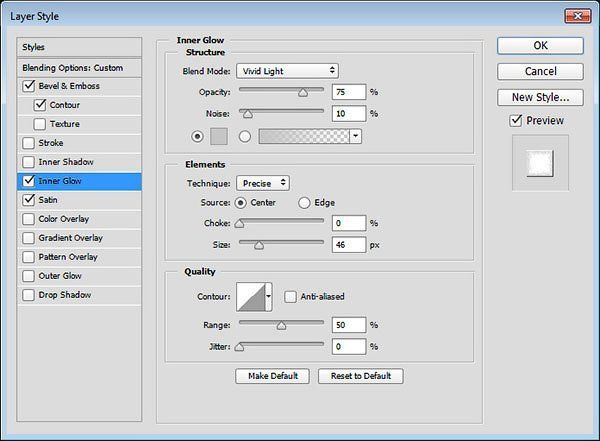The width and height of the screenshot is (600, 441).
Task: Open the Blend Mode dropdown
Action: click(x=287, y=71)
